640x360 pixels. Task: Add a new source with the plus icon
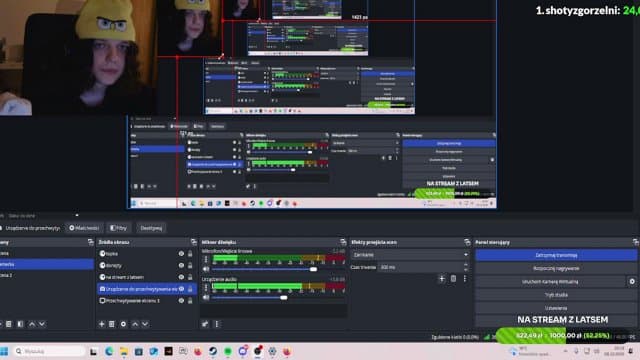[102, 324]
